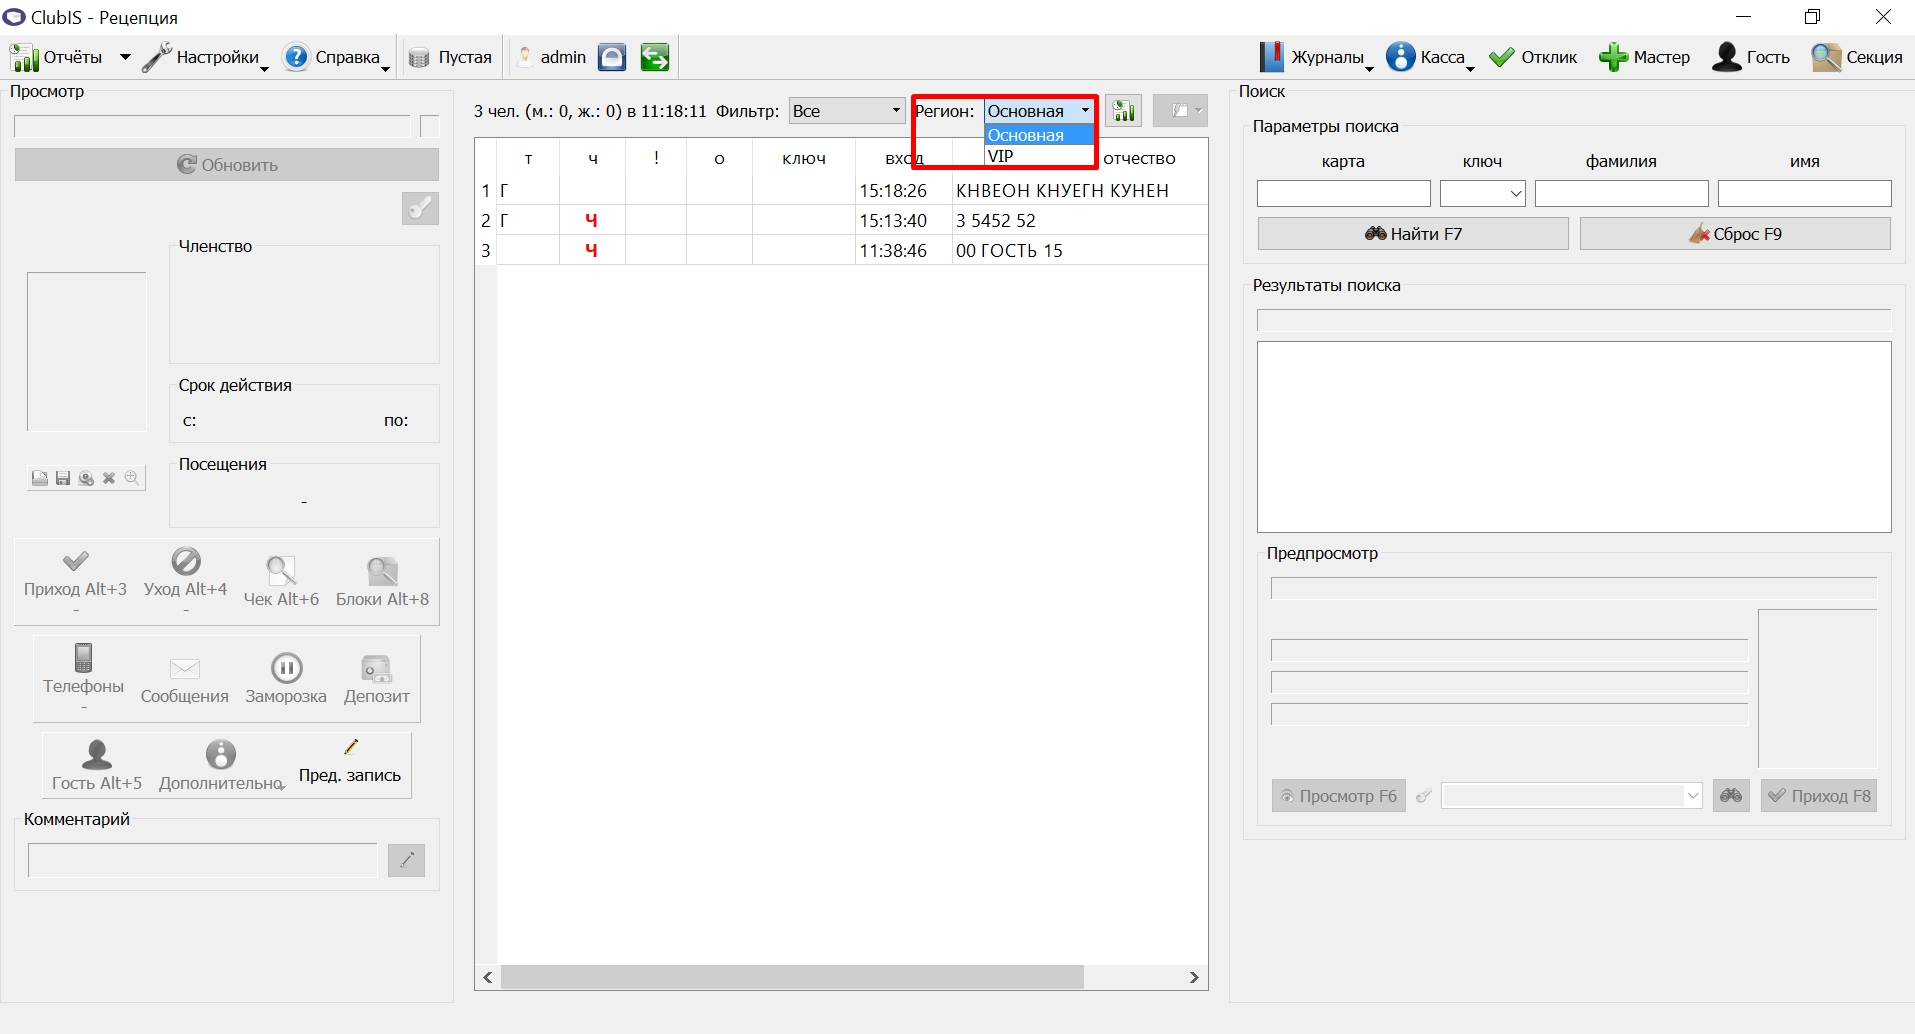The height and width of the screenshot is (1034, 1915).
Task: Open the Журналы journals menu
Action: [1315, 57]
